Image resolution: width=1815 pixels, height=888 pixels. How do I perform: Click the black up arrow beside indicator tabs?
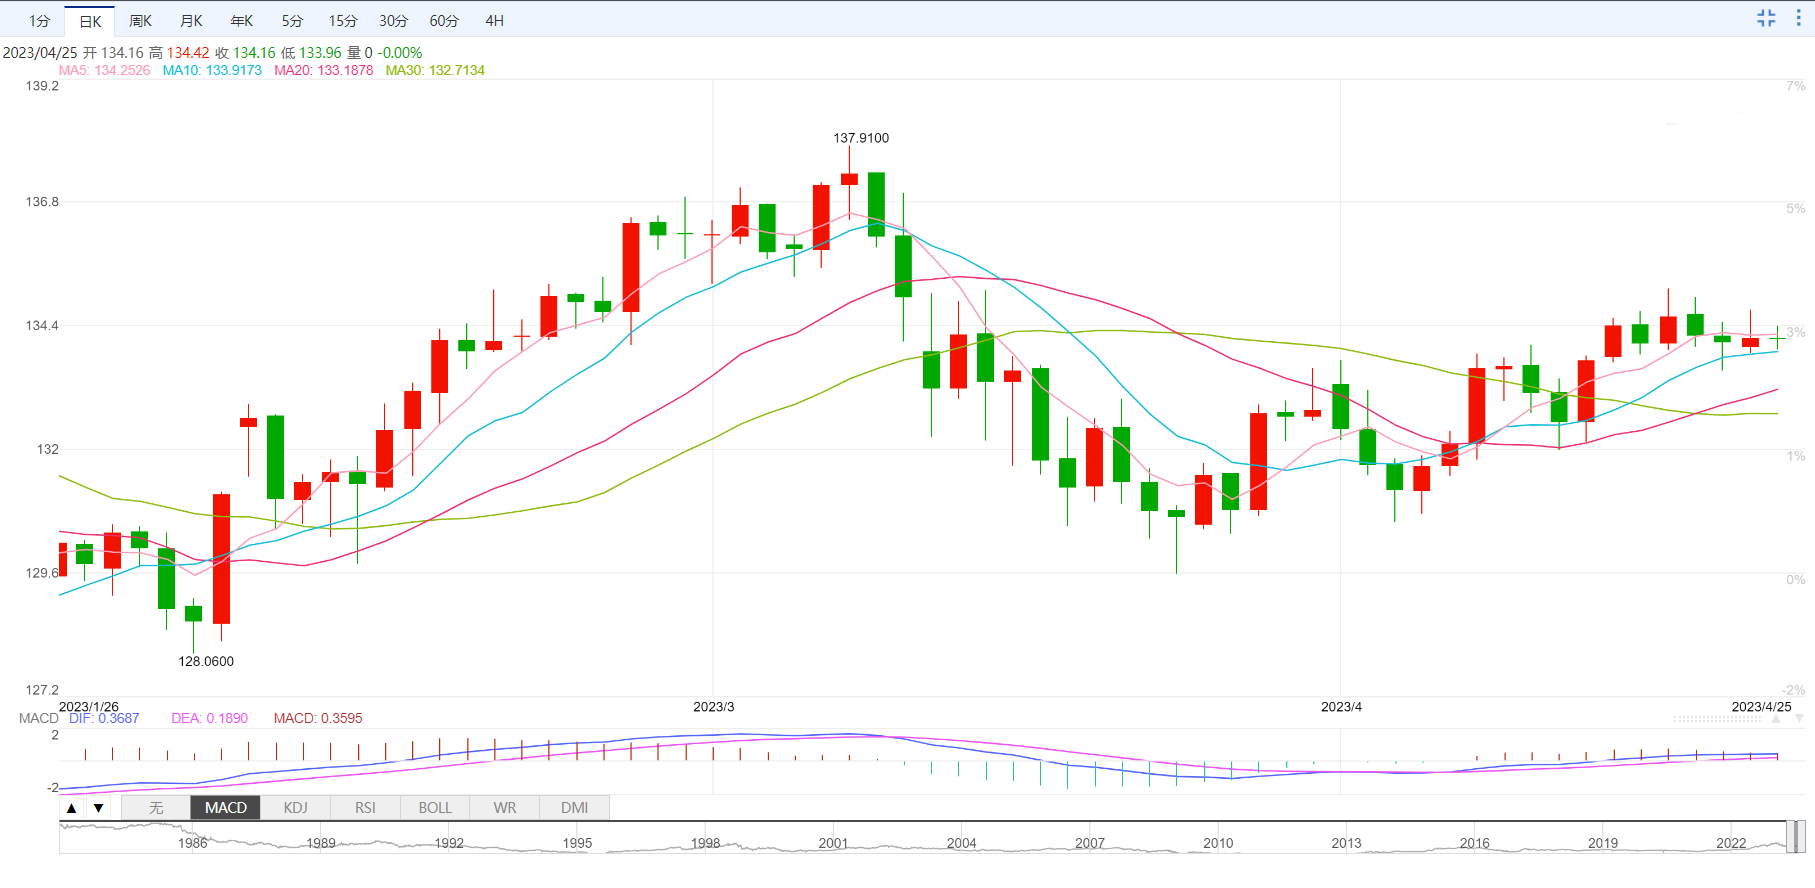[x=71, y=808]
